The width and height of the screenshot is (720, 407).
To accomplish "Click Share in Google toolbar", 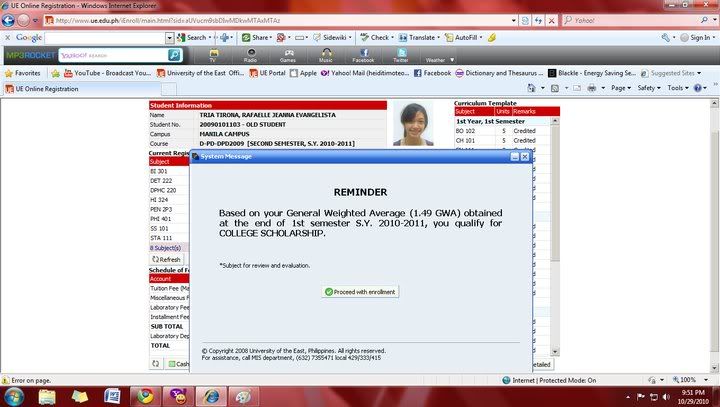I will click(x=257, y=38).
